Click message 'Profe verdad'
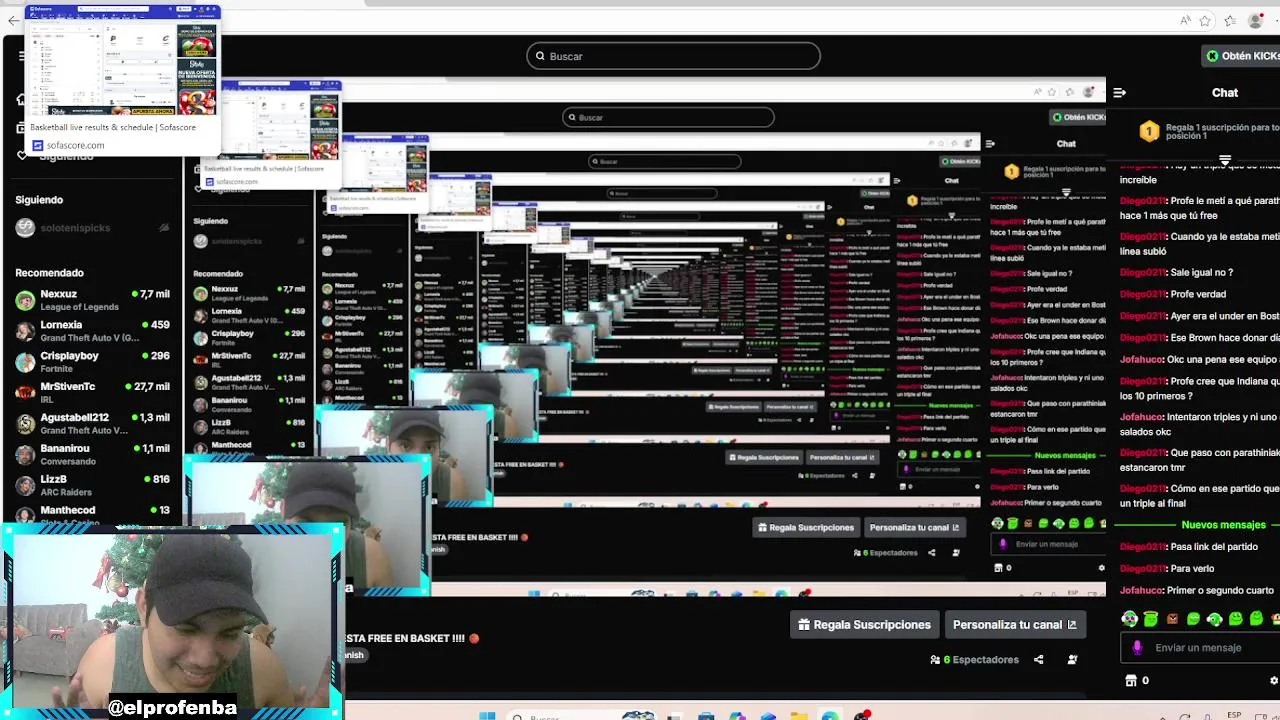This screenshot has height=720, width=1280. pos(1198,295)
